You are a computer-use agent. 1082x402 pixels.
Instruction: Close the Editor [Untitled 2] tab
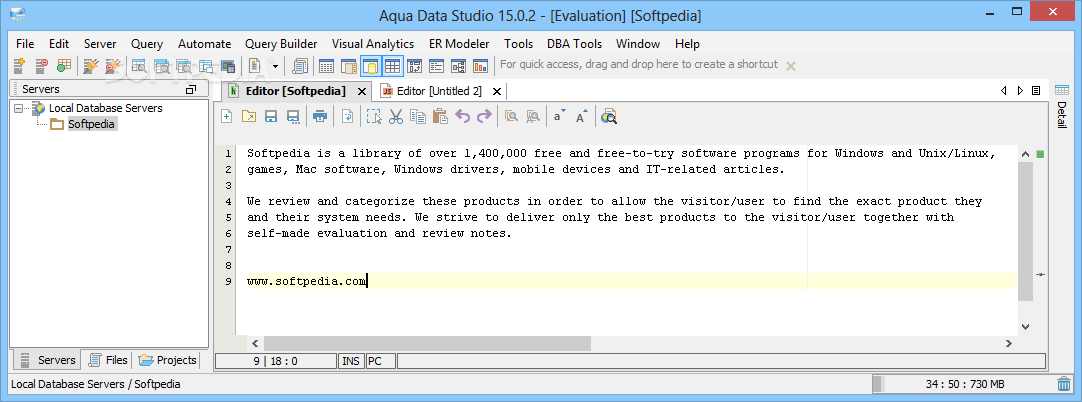click(496, 91)
